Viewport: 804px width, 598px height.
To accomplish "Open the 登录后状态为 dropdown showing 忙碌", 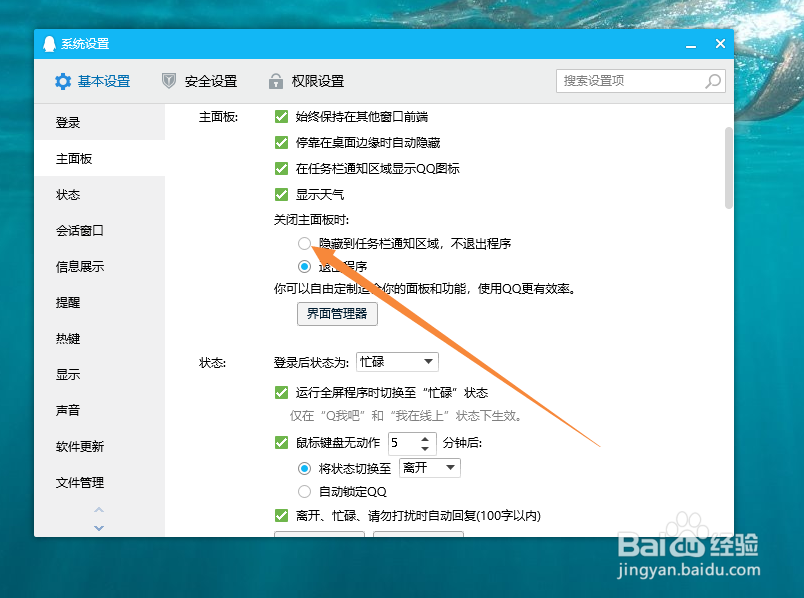I will click(397, 362).
